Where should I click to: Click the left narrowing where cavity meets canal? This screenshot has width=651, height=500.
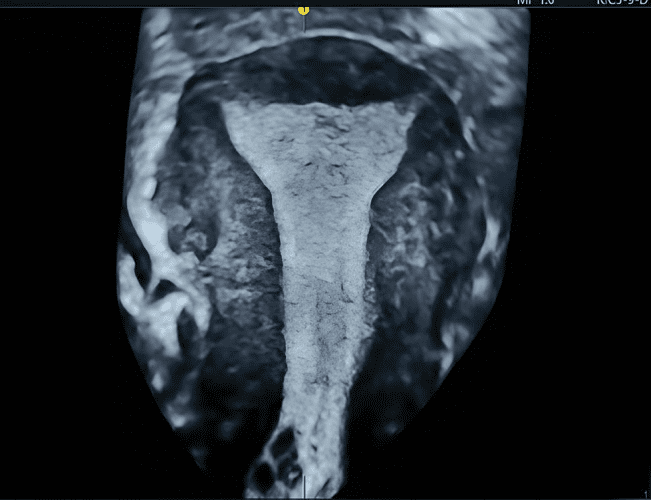coord(268,200)
